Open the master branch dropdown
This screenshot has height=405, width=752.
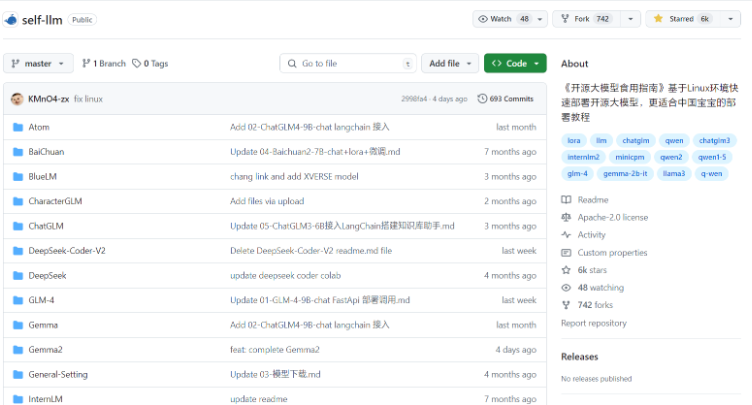[x=38, y=63]
